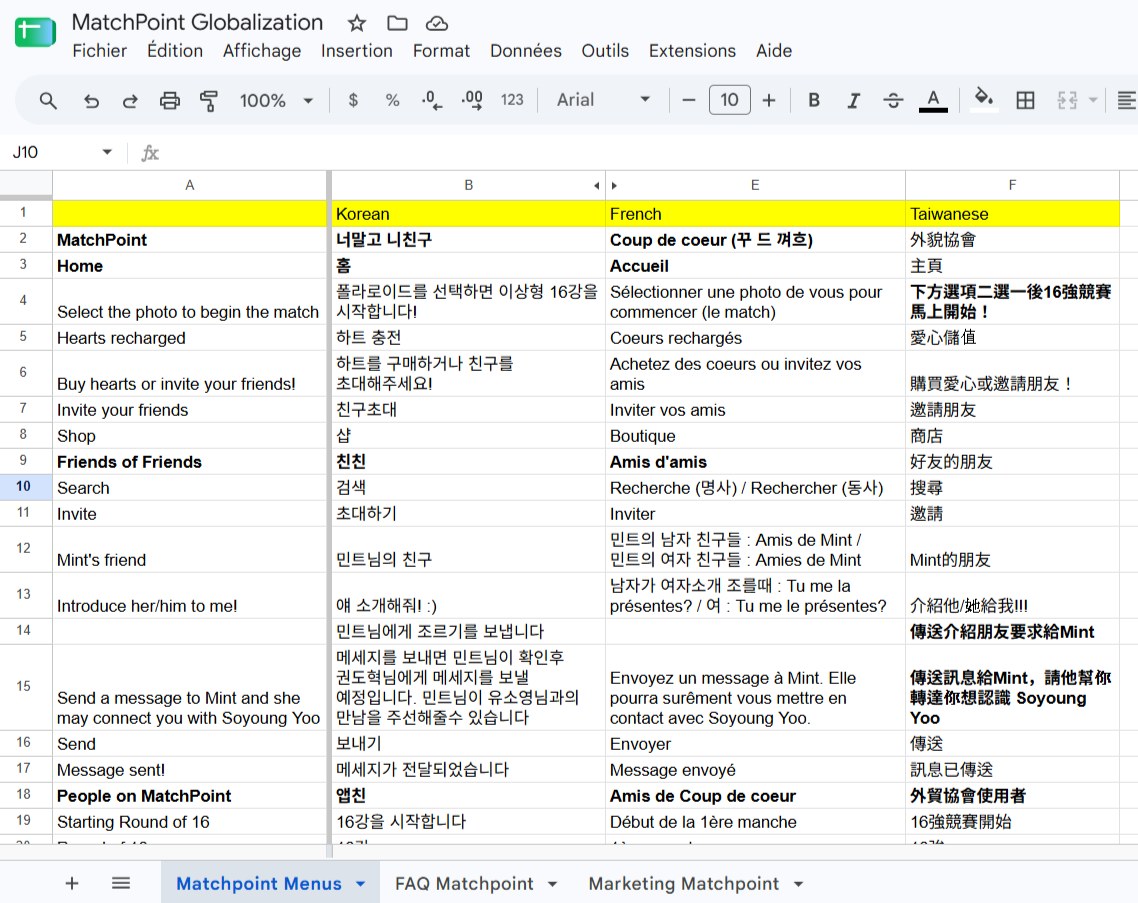Screen dimensions: 1138x903
Task: Open the Aide menu
Action: click(774, 51)
